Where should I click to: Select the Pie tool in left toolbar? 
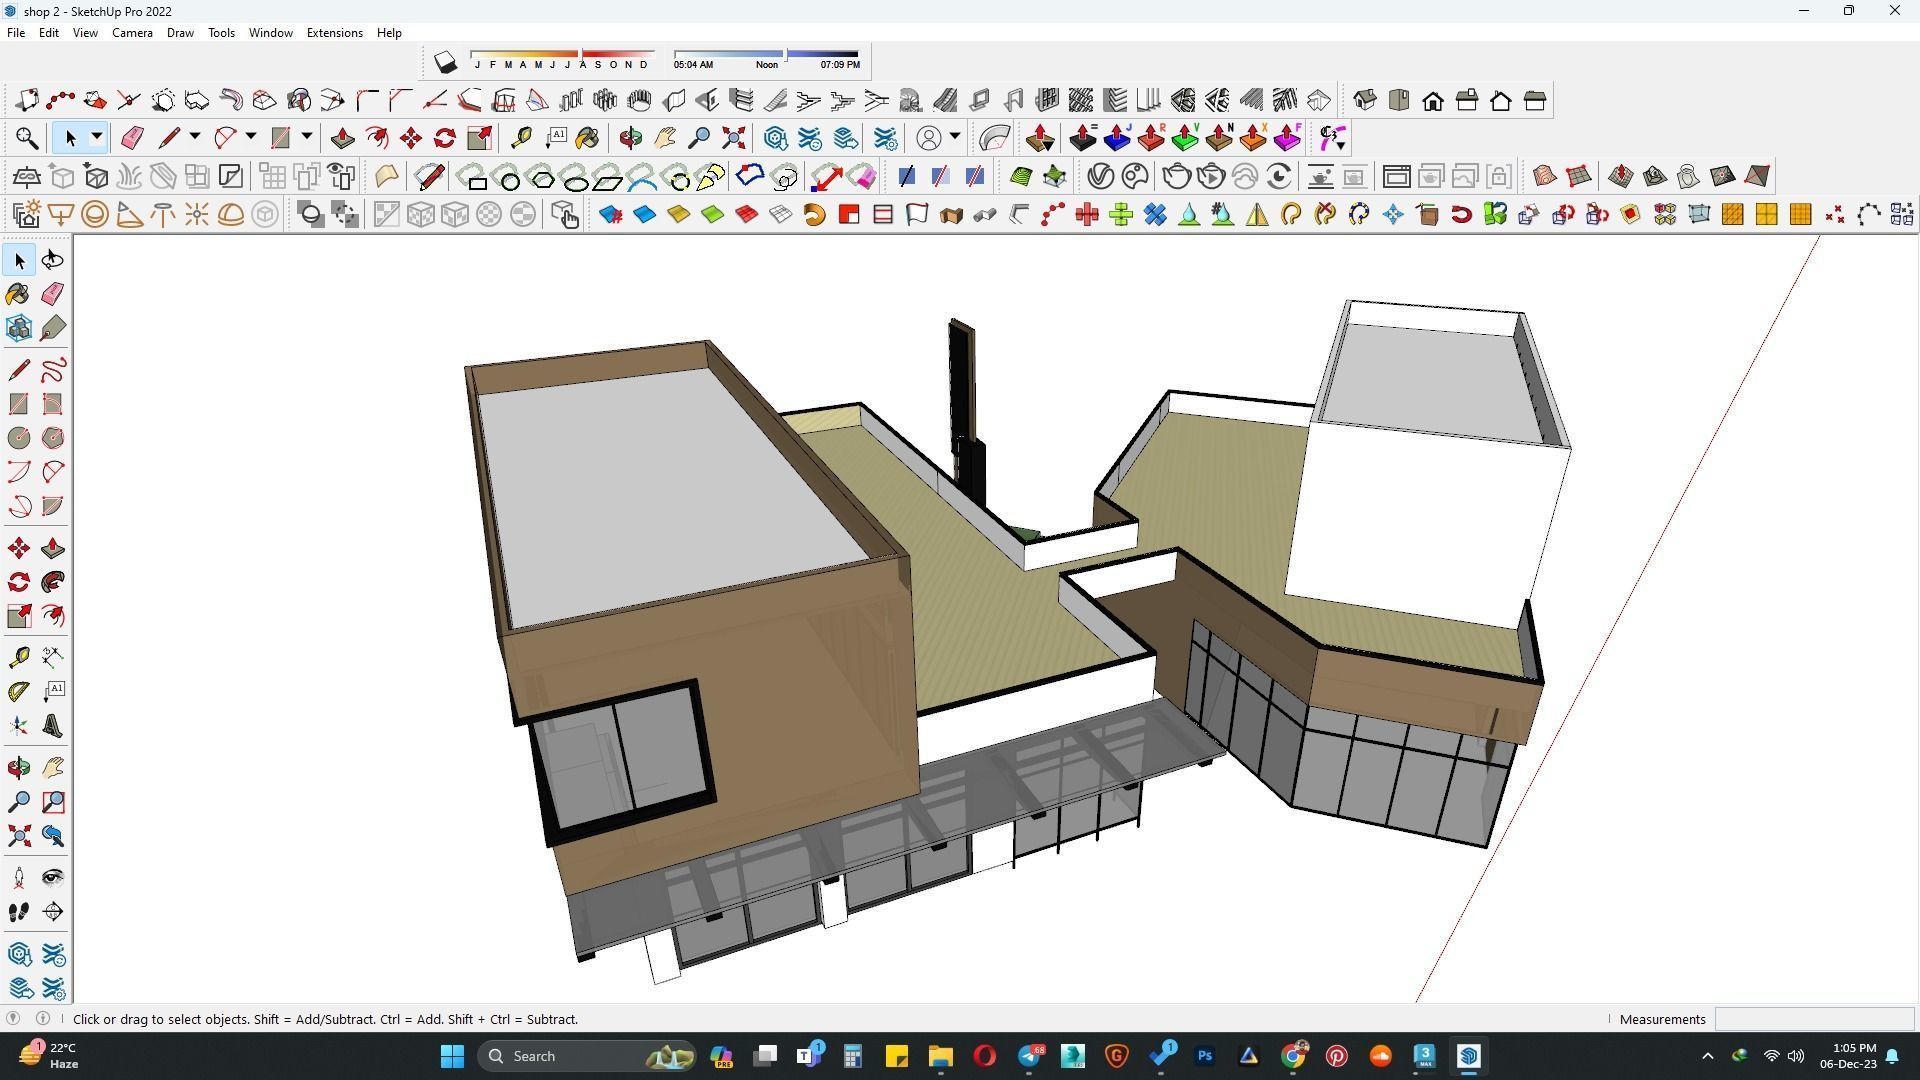click(x=53, y=506)
